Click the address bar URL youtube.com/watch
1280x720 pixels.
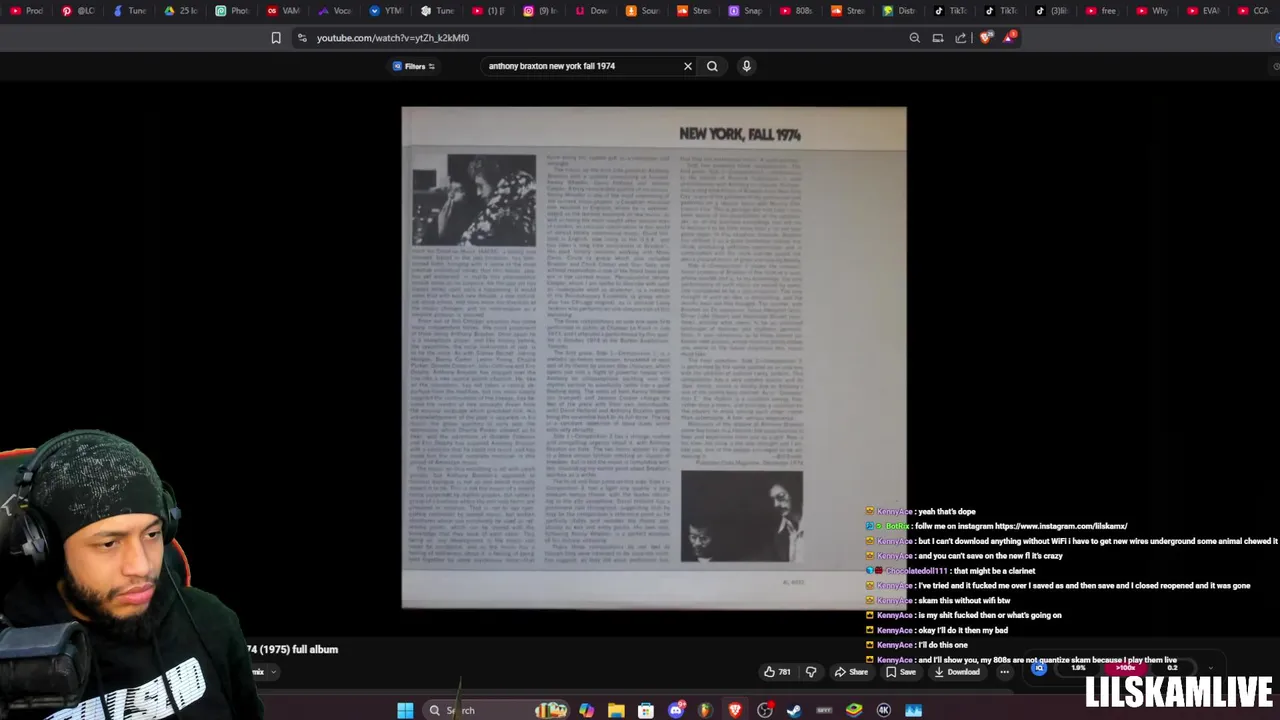pos(393,38)
